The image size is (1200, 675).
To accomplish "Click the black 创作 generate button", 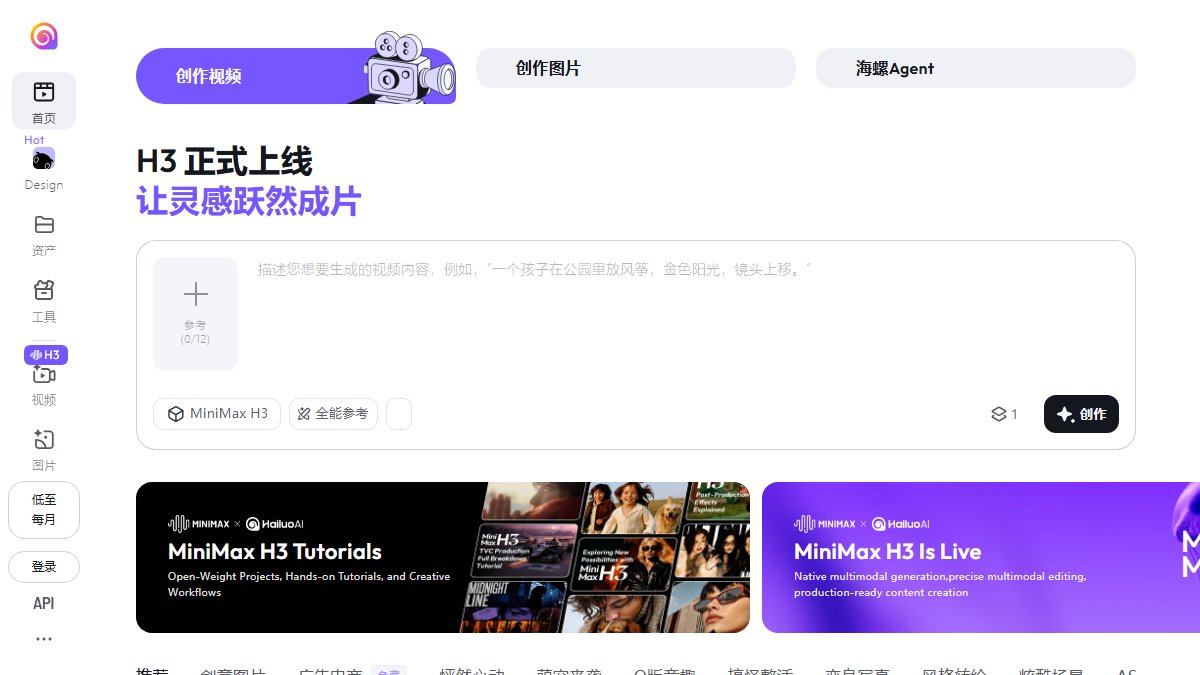I will coord(1081,414).
